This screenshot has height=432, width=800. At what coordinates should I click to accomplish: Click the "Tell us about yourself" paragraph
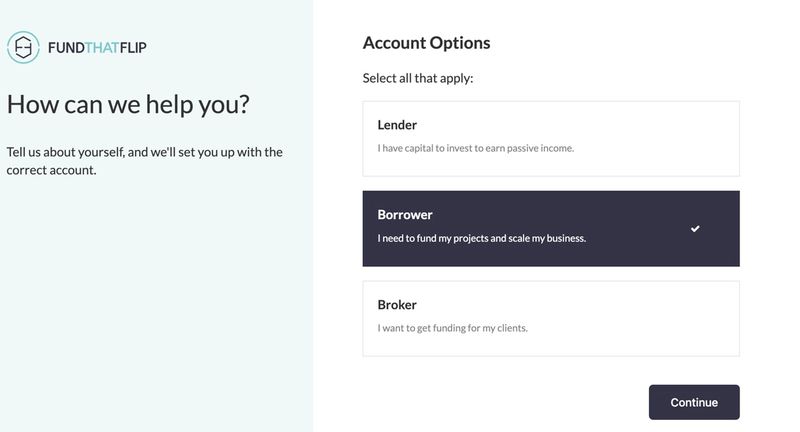pos(144,161)
